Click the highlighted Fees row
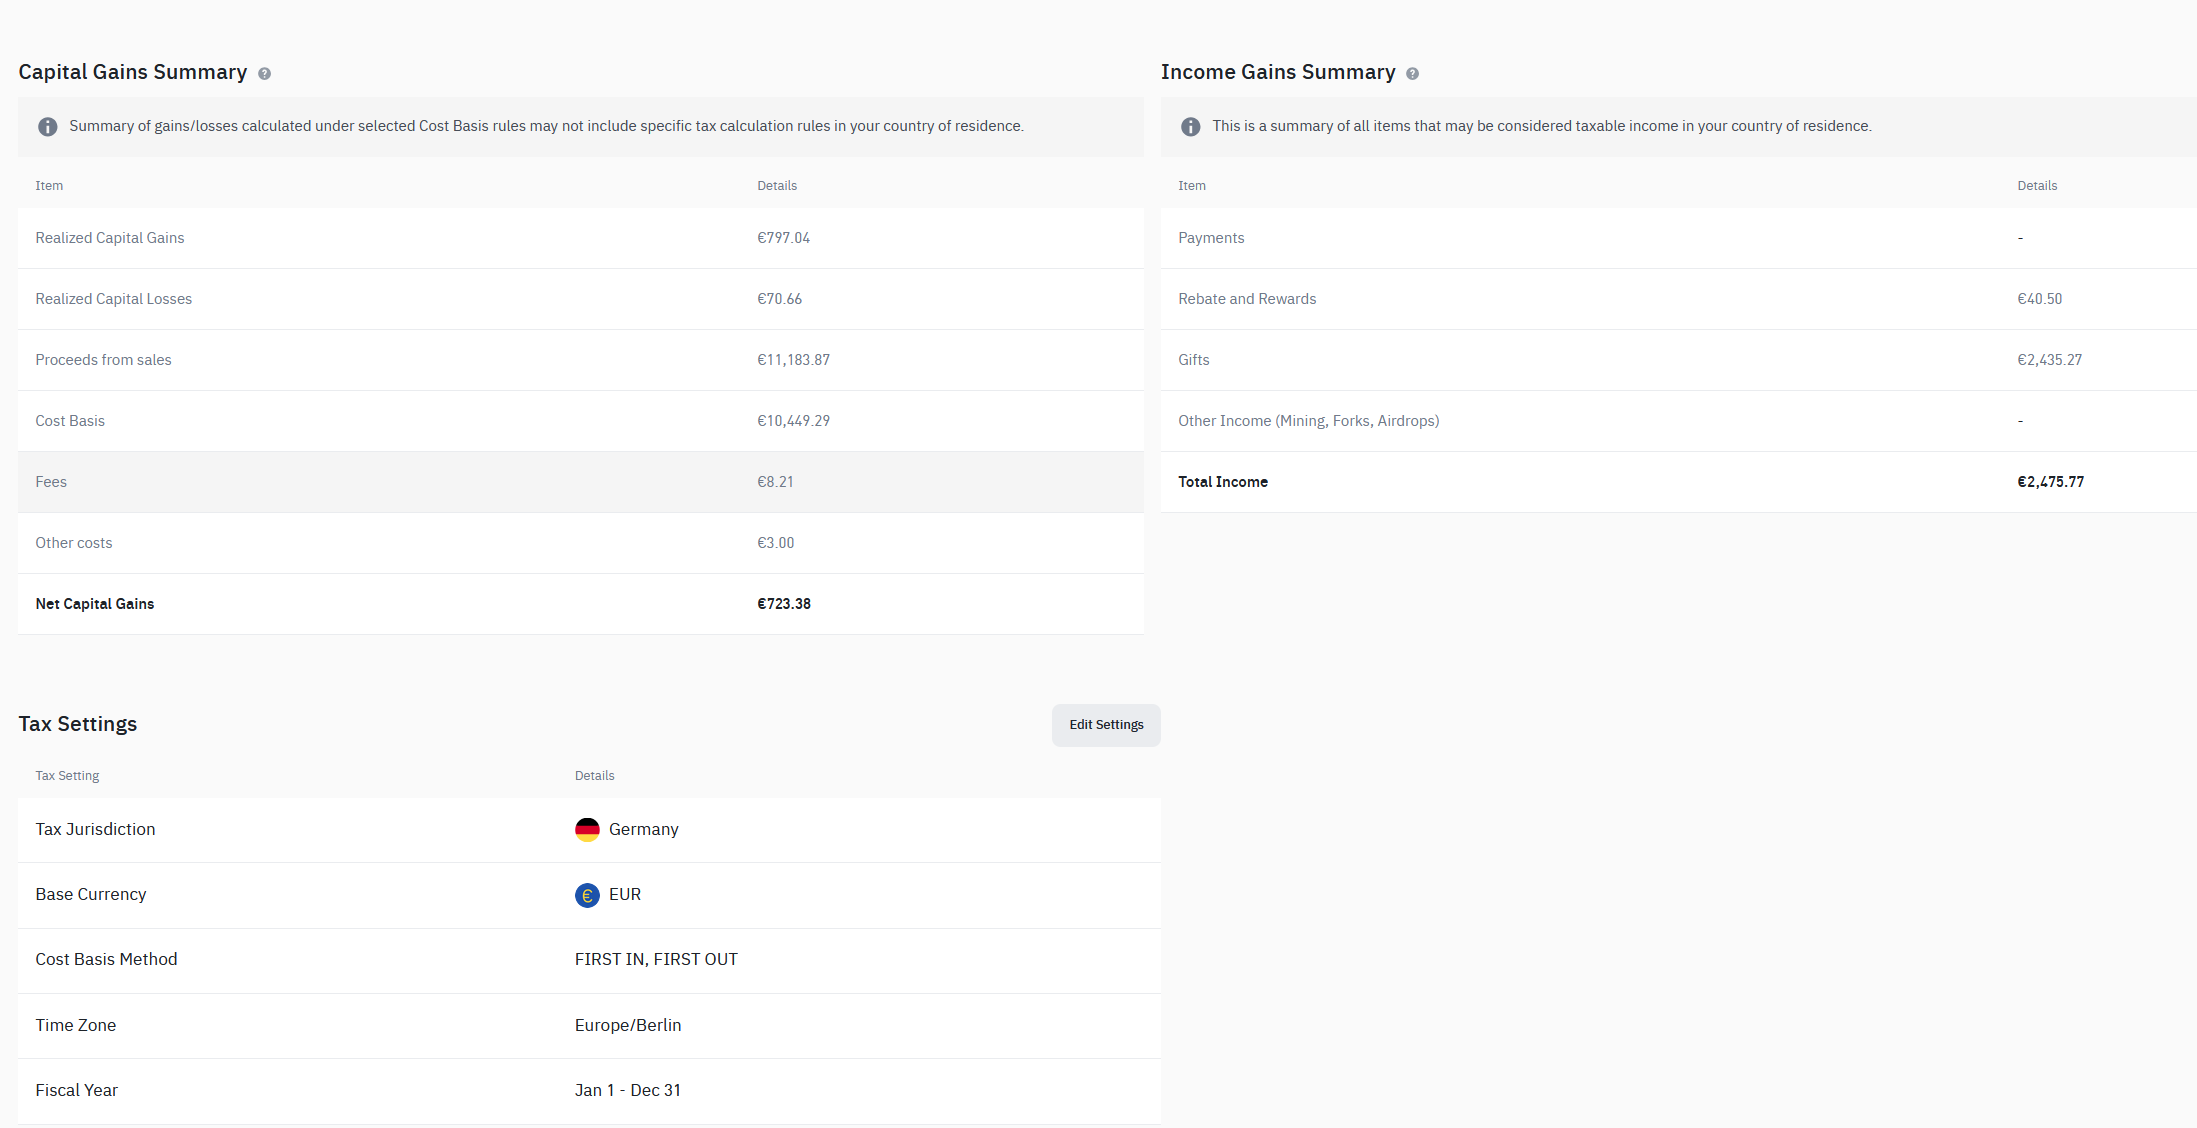The height and width of the screenshot is (1128, 2197). point(580,482)
